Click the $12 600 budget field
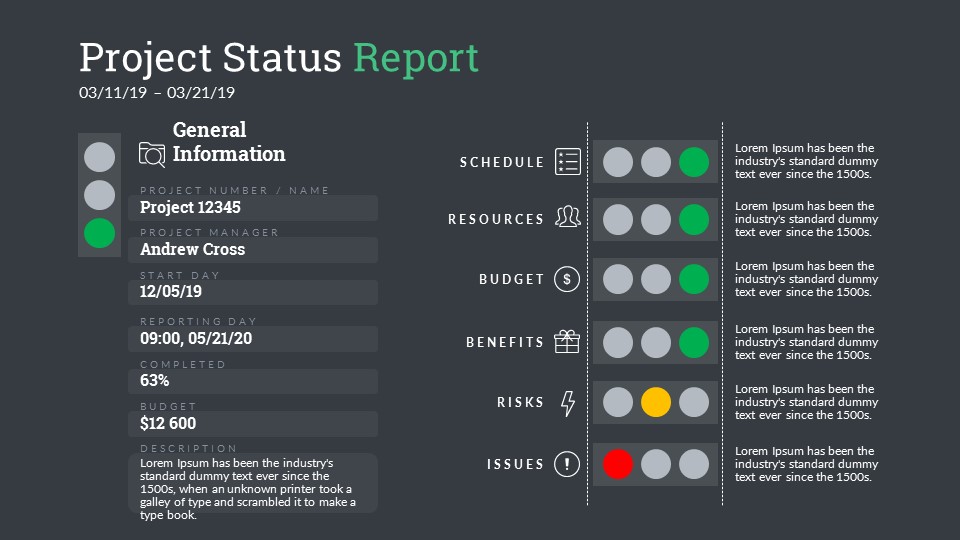 [253, 424]
